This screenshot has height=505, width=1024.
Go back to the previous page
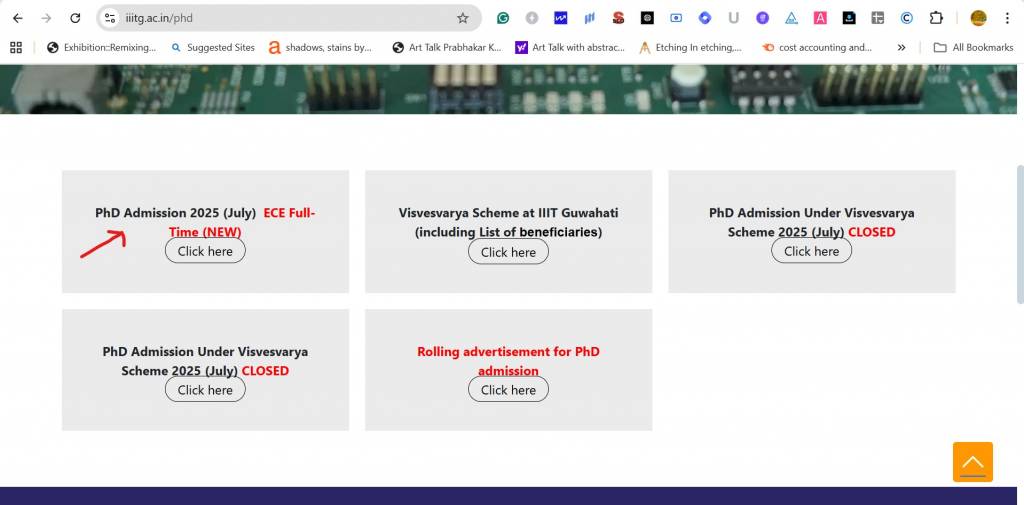click(18, 18)
